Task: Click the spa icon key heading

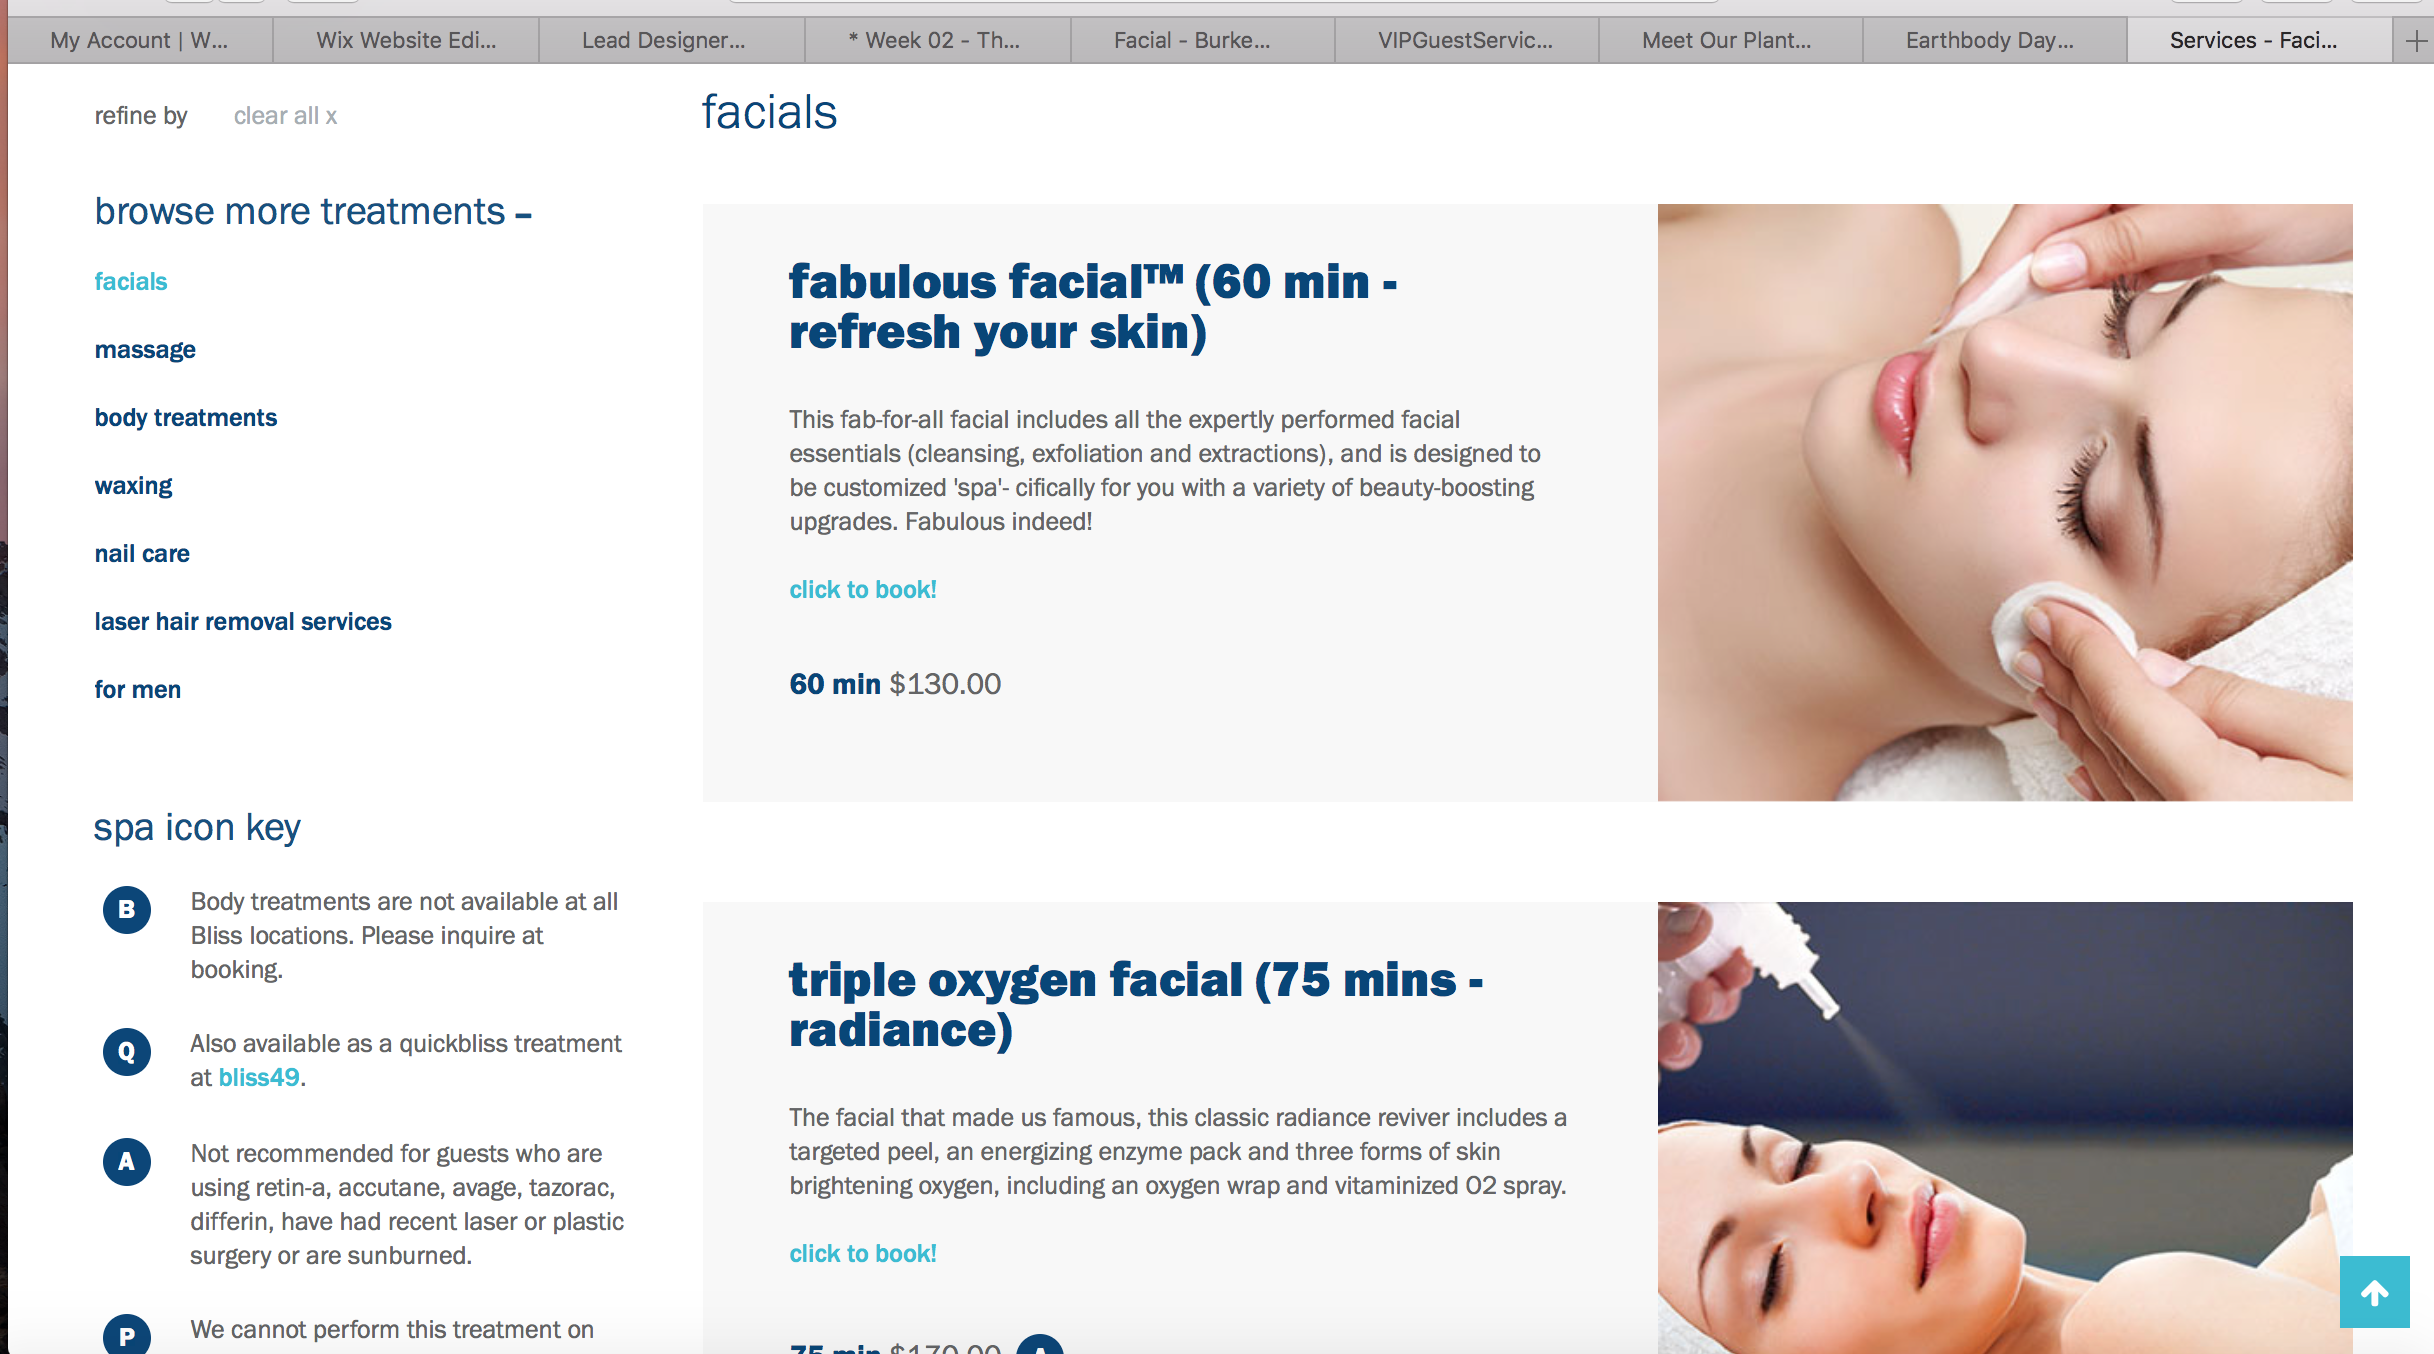Action: [x=197, y=828]
